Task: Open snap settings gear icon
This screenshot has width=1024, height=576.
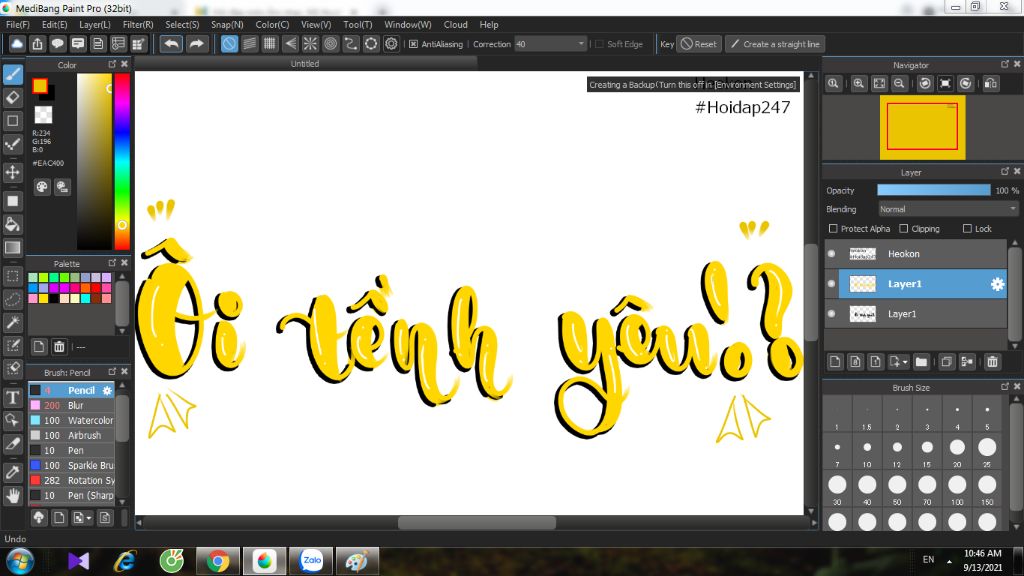Action: [x=391, y=44]
